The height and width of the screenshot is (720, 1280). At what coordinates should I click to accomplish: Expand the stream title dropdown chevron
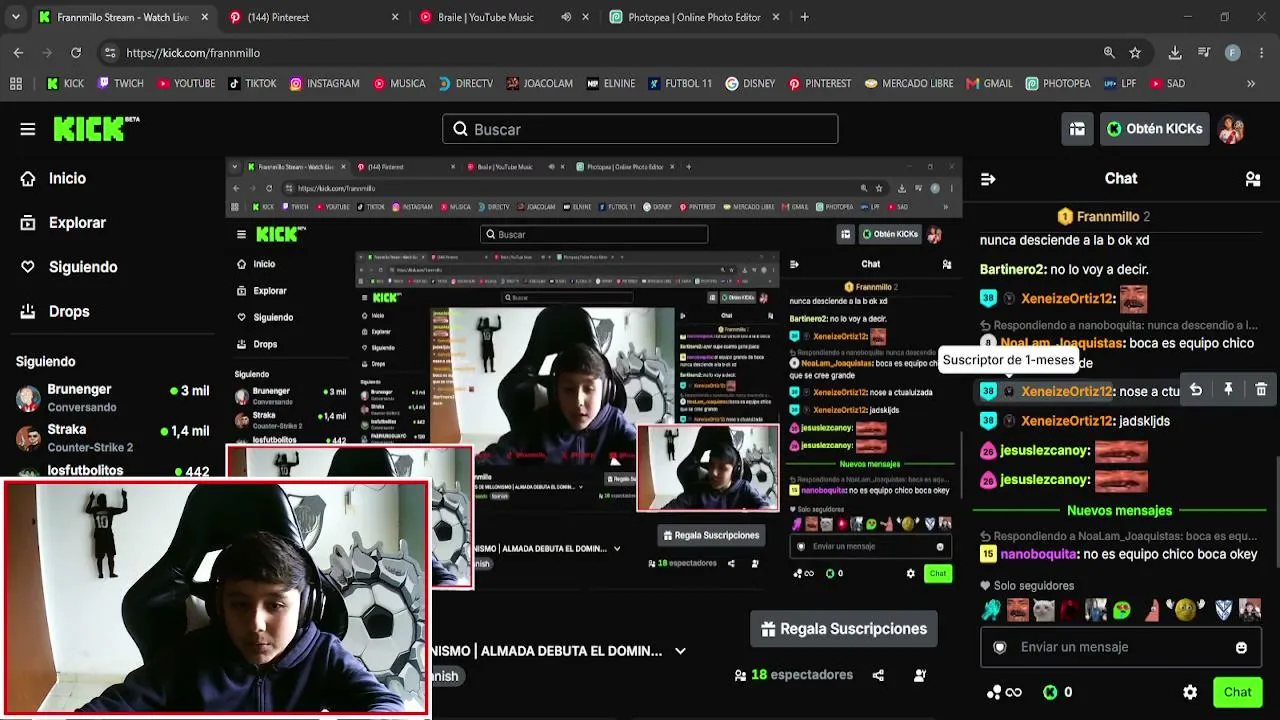[x=680, y=651]
